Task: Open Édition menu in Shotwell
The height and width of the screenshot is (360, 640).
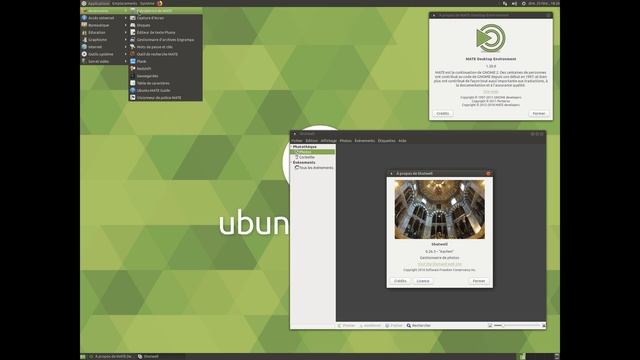Action: point(311,141)
